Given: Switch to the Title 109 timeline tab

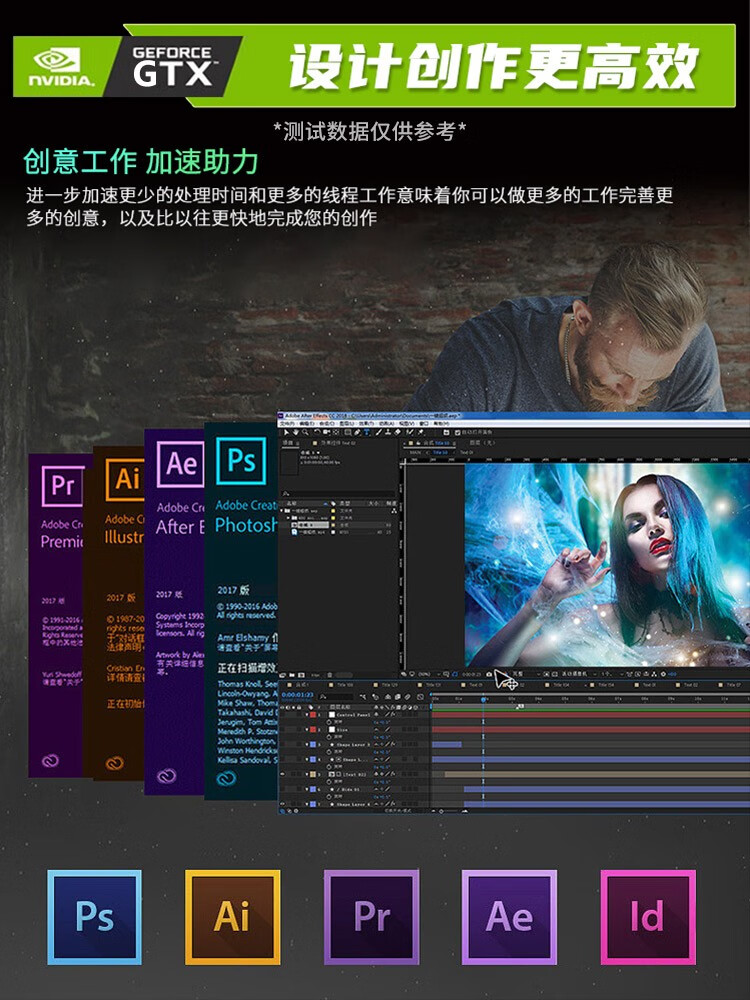Looking at the screenshot, I should point(342,685).
